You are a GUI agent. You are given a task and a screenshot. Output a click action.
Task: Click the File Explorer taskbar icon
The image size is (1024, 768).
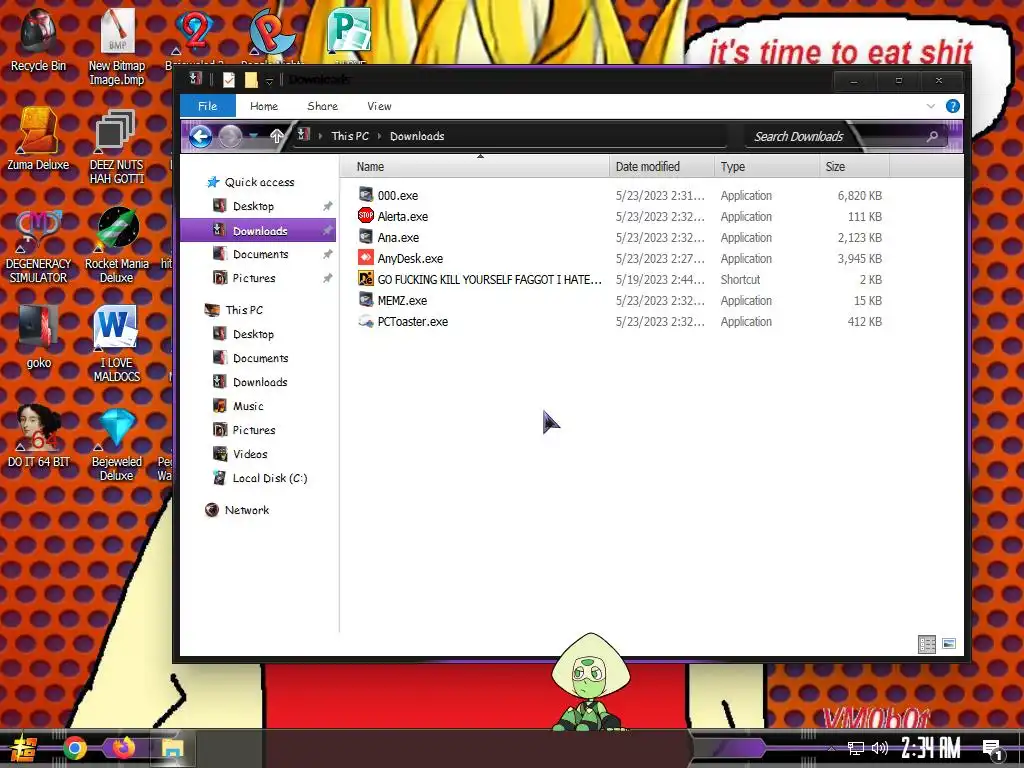point(172,748)
